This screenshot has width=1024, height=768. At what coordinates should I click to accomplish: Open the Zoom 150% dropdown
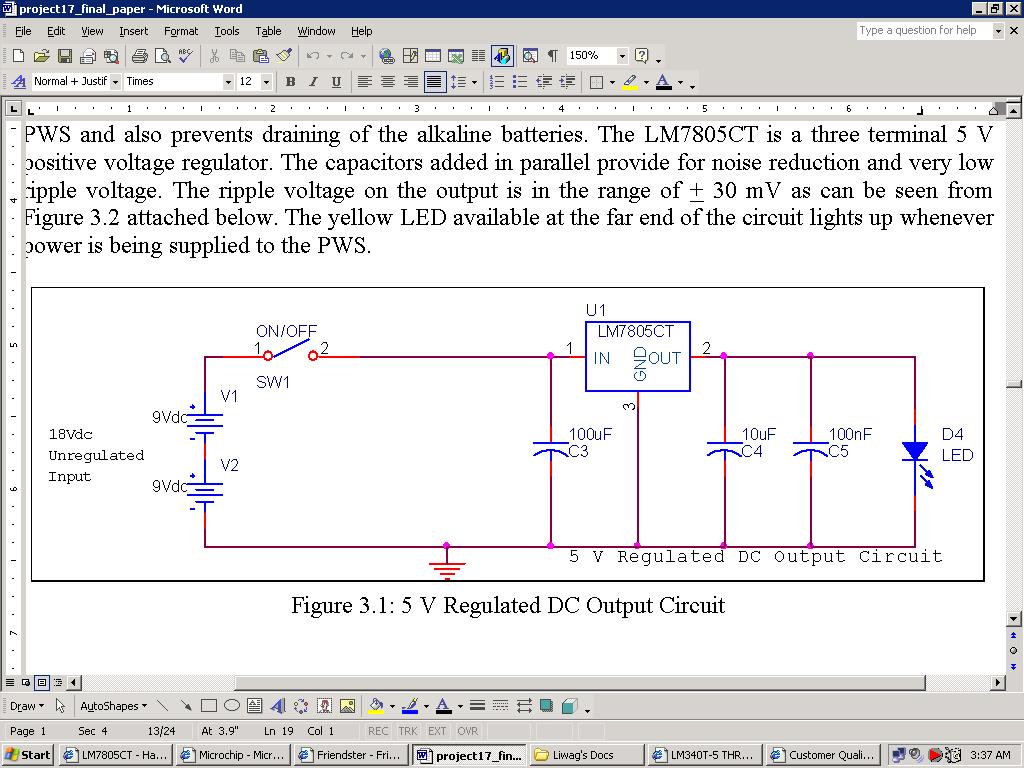click(622, 56)
